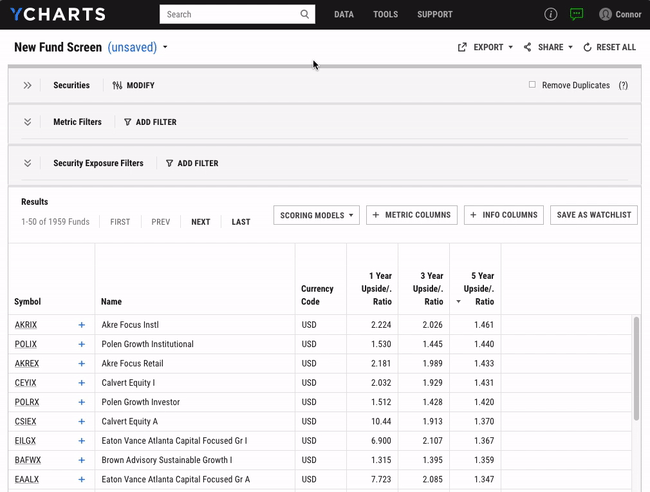
Task: Add CEYIX using its plus icon
Action: click(82, 383)
